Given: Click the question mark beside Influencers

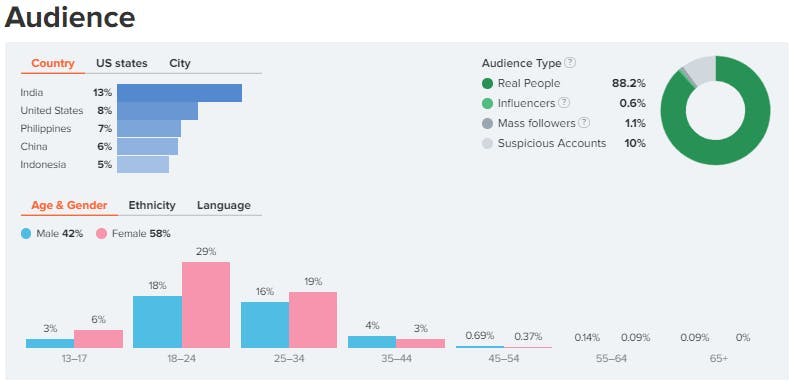Looking at the screenshot, I should coord(564,102).
